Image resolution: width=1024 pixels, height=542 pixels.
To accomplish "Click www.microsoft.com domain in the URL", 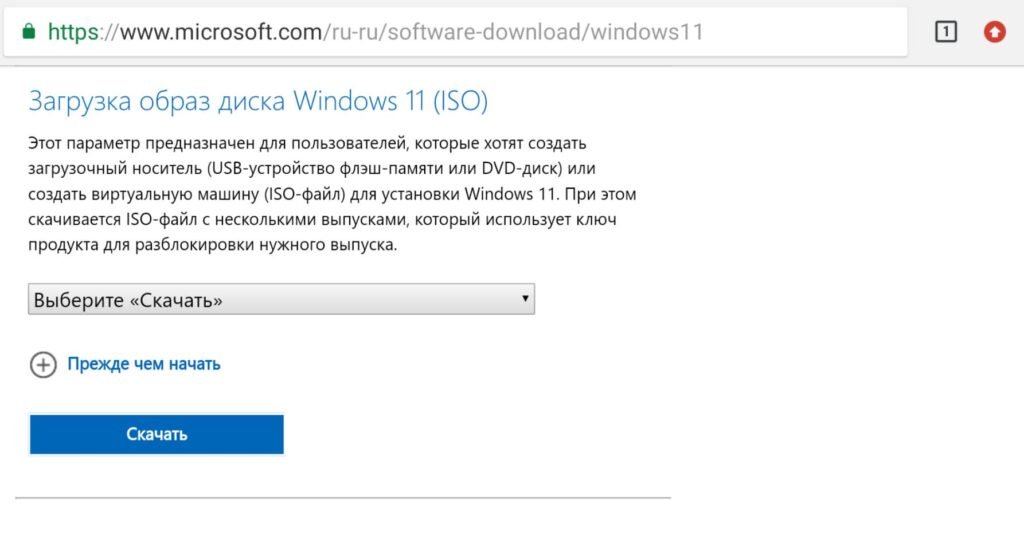I will click(221, 32).
